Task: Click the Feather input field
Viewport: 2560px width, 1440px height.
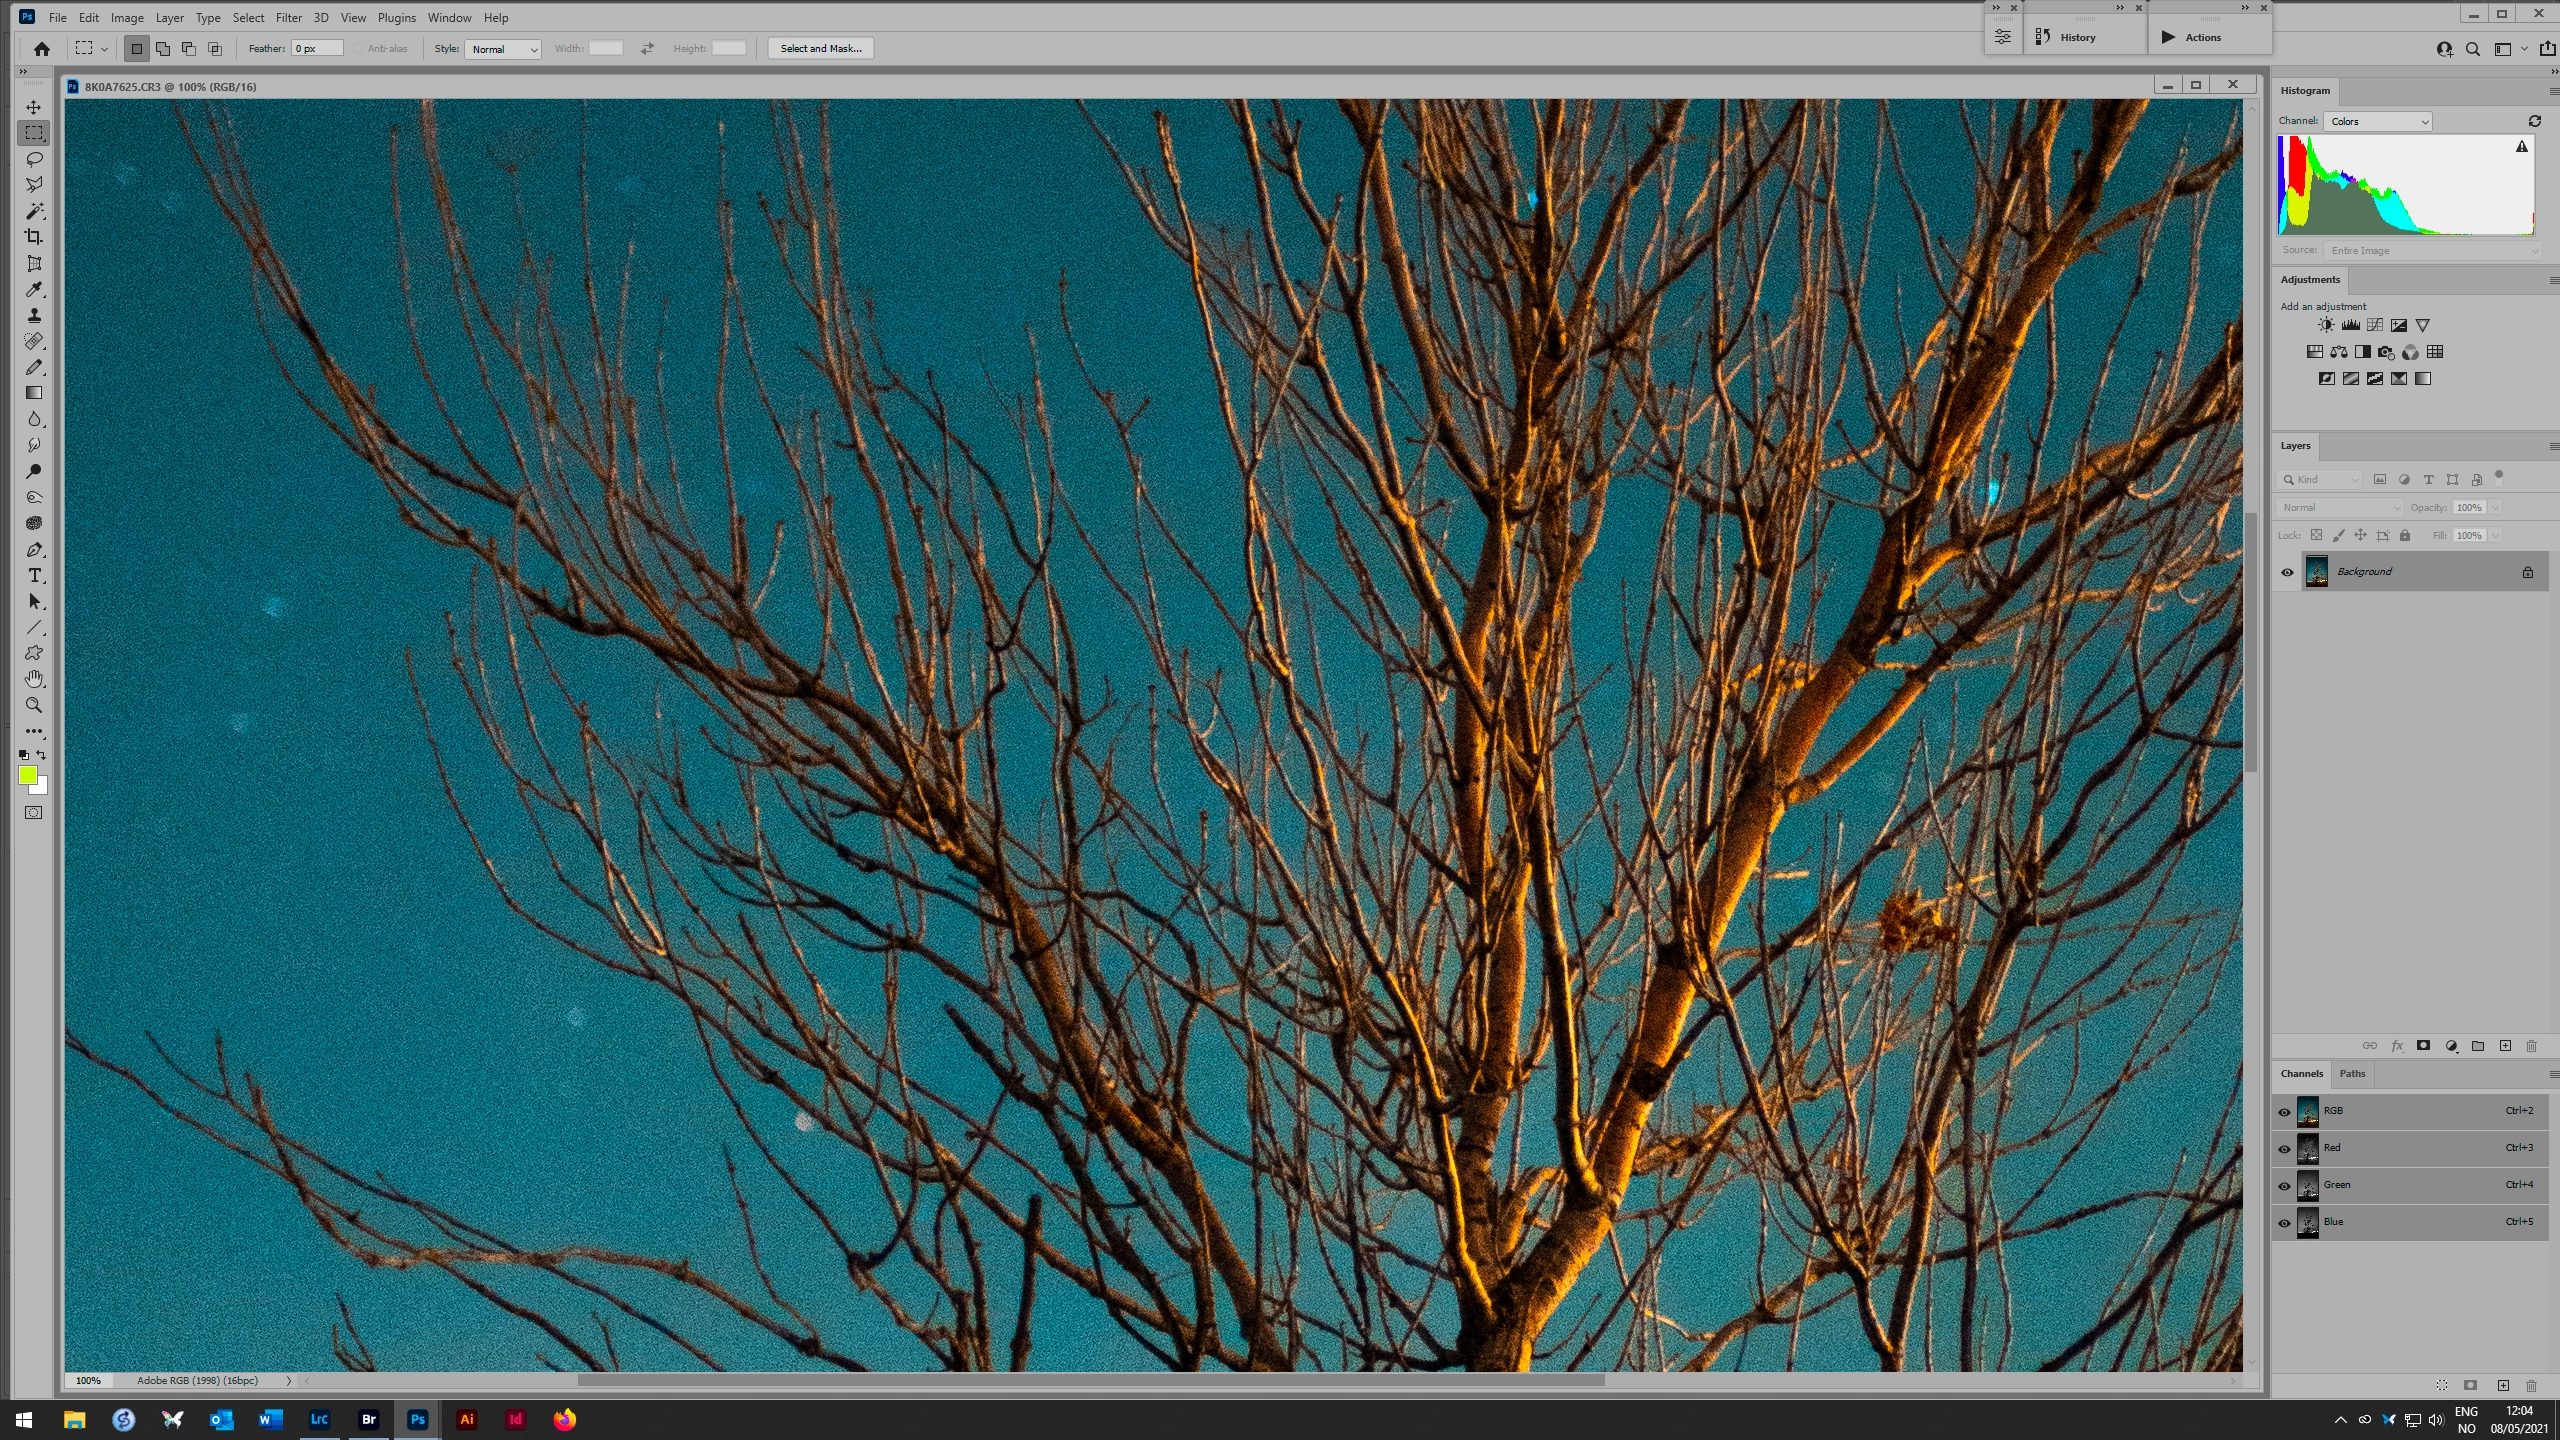Action: tap(317, 49)
